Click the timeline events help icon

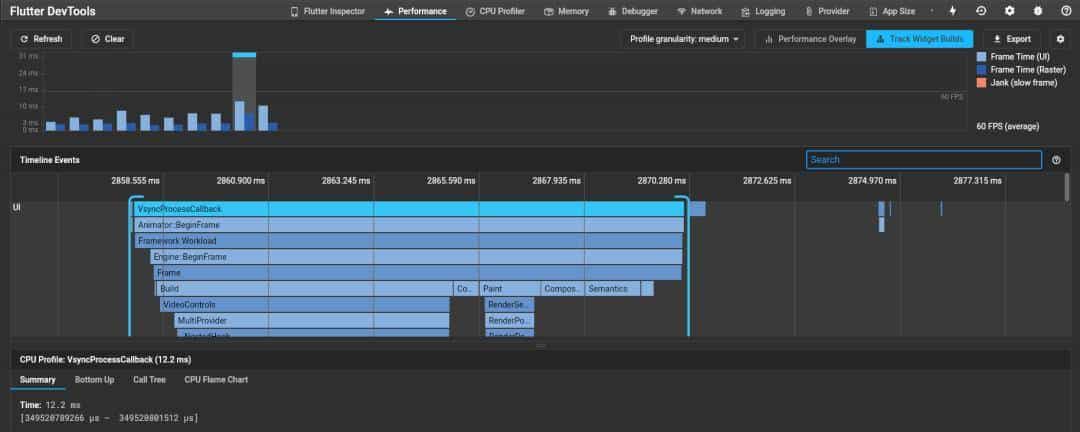click(x=1056, y=160)
